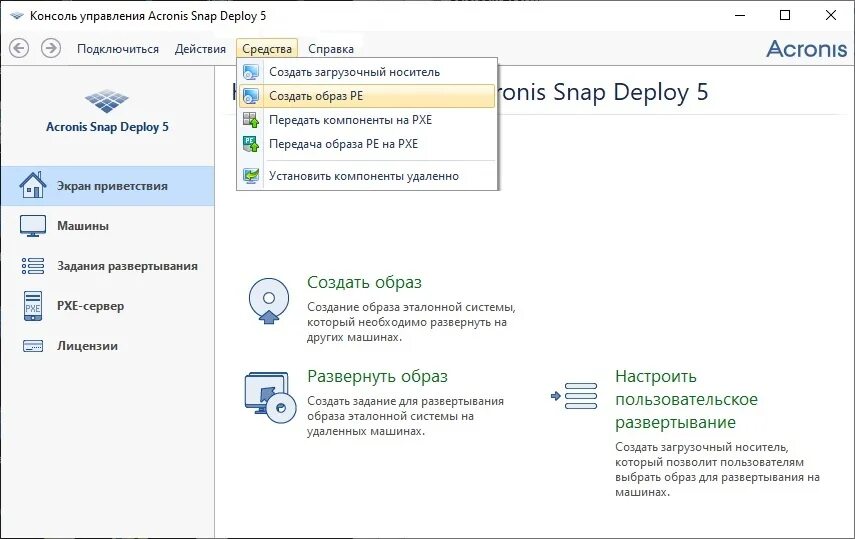Image resolution: width=855 pixels, height=539 pixels.
Task: Click the monitor icon beside Машины
Action: tap(33, 226)
